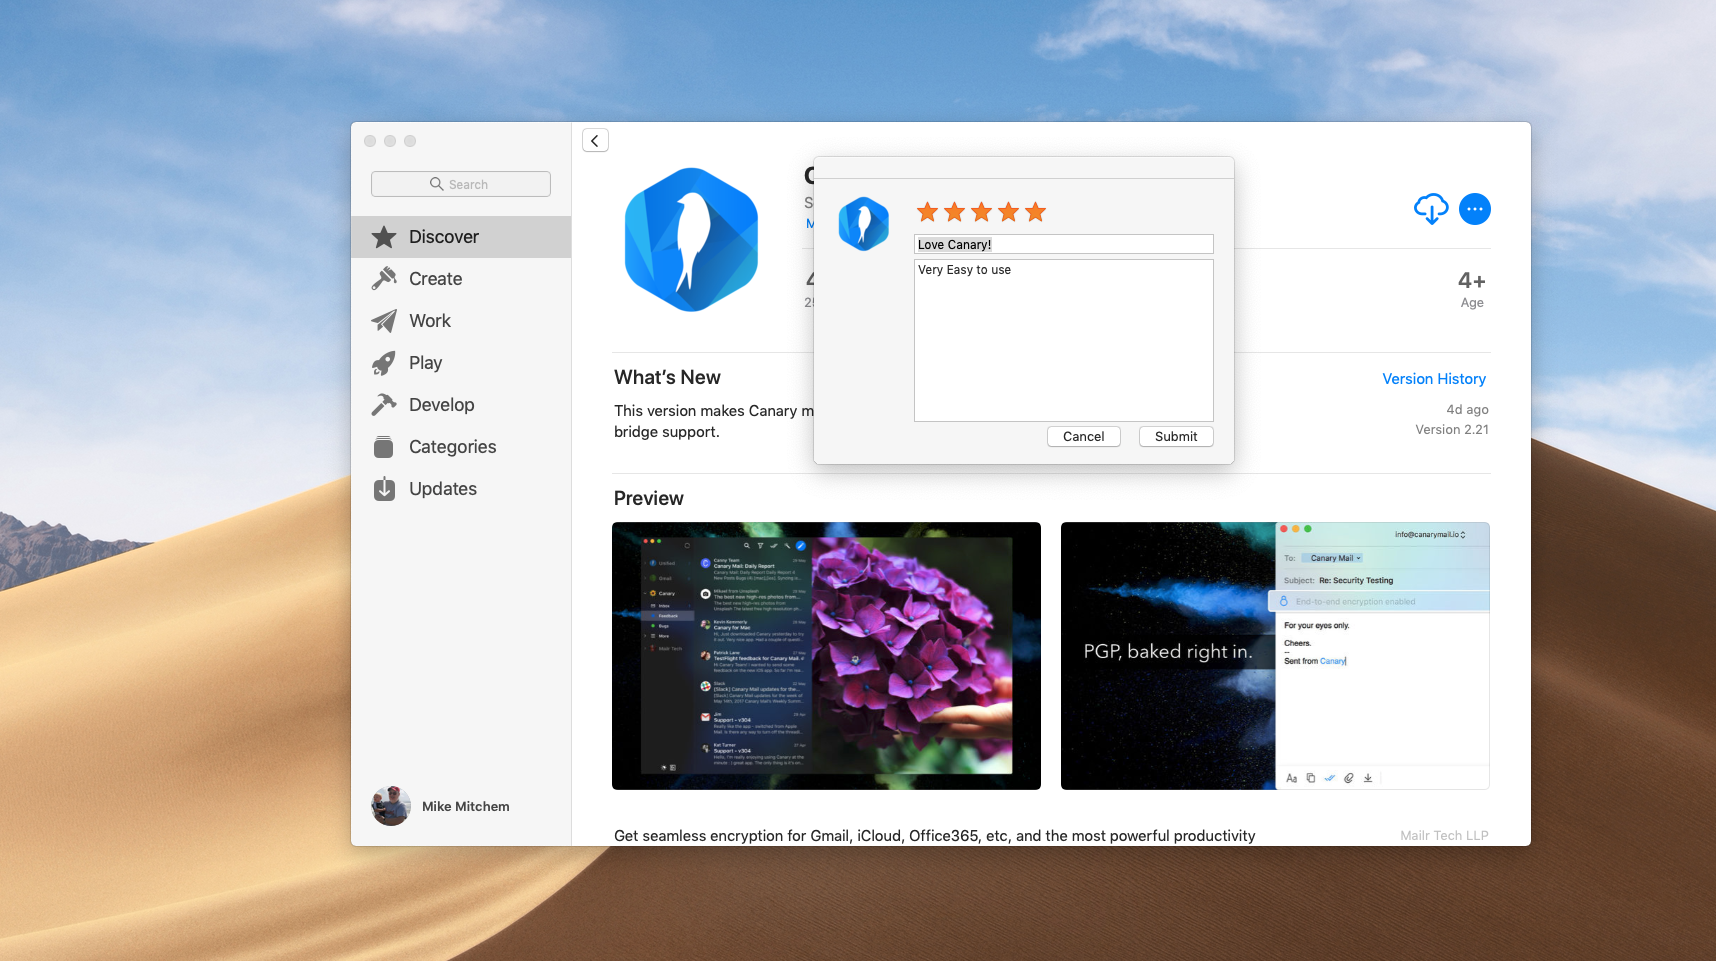Viewport: 1716px width, 961px height.
Task: Click the Mailr Tech LLP developer link
Action: [1444, 836]
